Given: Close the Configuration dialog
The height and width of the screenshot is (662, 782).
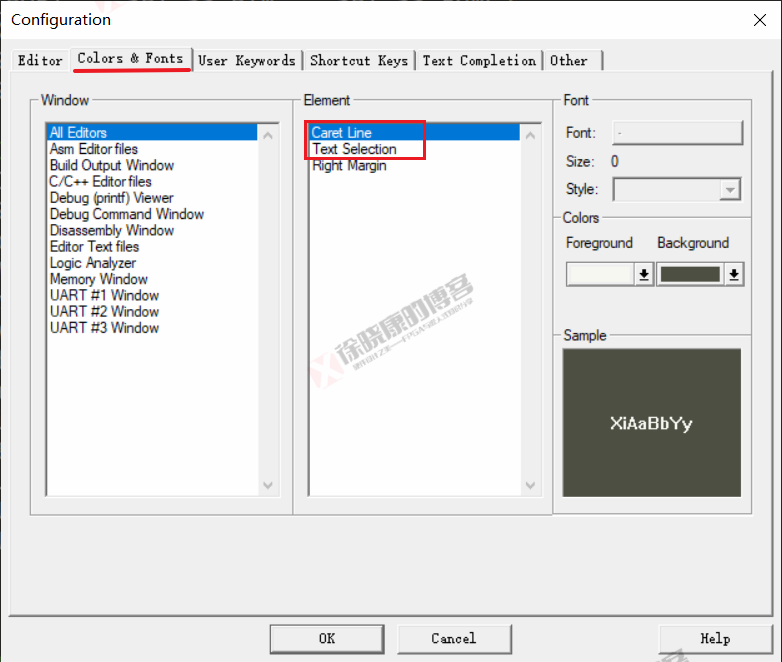Looking at the screenshot, I should 758,19.
